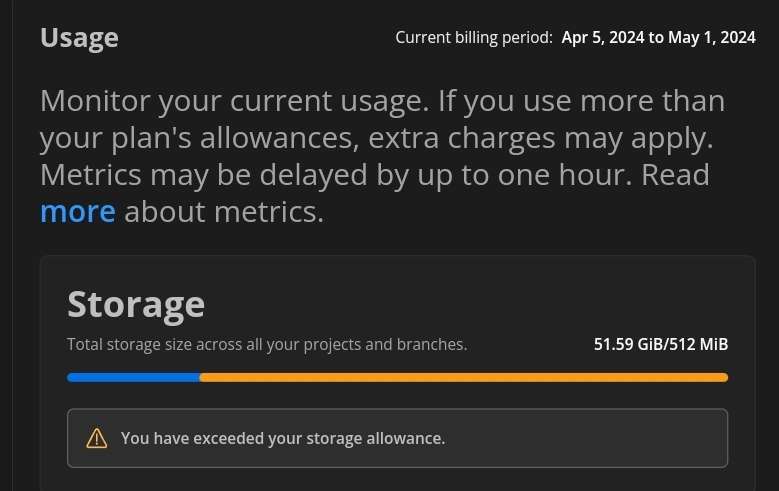Click the "512 MiB" storage allowance value
The height and width of the screenshot is (491, 779).
pyautogui.click(x=700, y=345)
